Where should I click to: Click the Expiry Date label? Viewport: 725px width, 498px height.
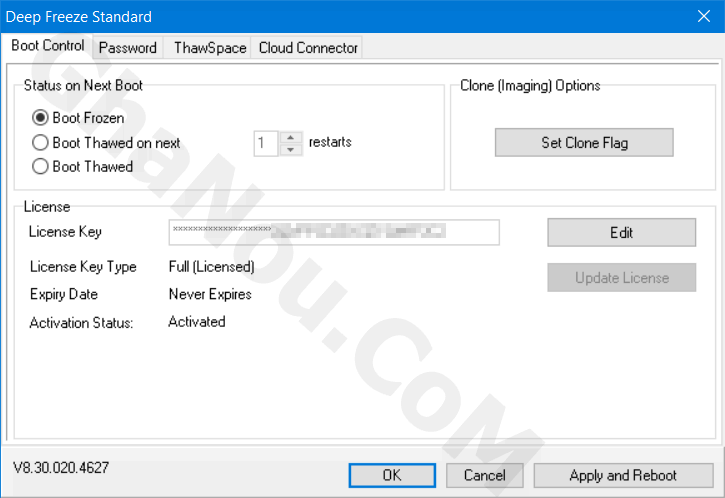[x=64, y=294]
